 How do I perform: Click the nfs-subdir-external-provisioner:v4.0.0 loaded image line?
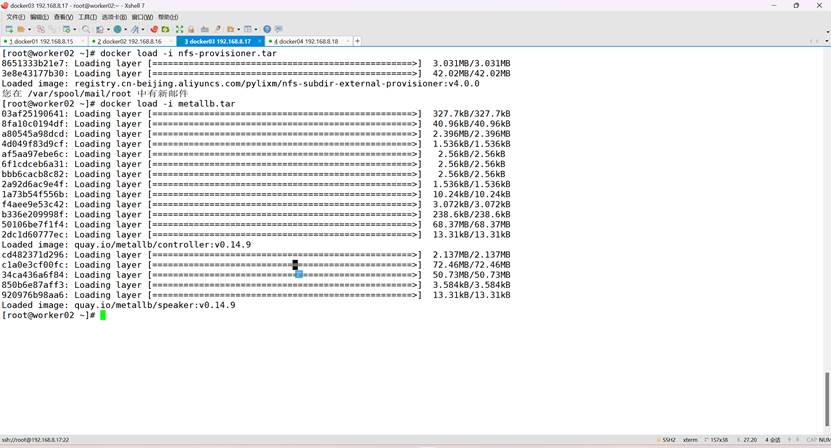[x=240, y=83]
